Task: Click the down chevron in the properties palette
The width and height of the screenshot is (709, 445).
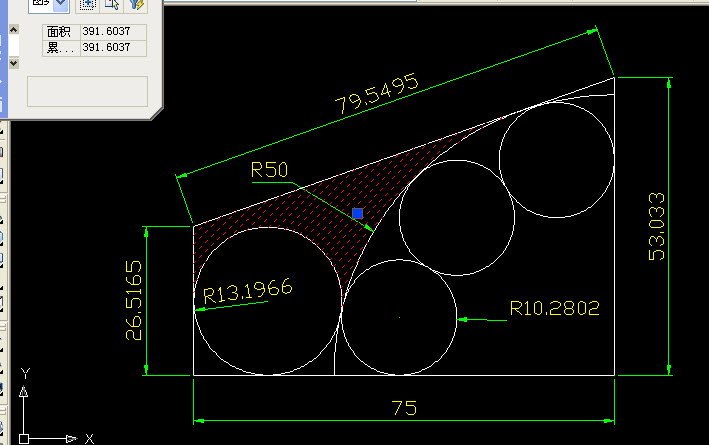Action: (14, 63)
